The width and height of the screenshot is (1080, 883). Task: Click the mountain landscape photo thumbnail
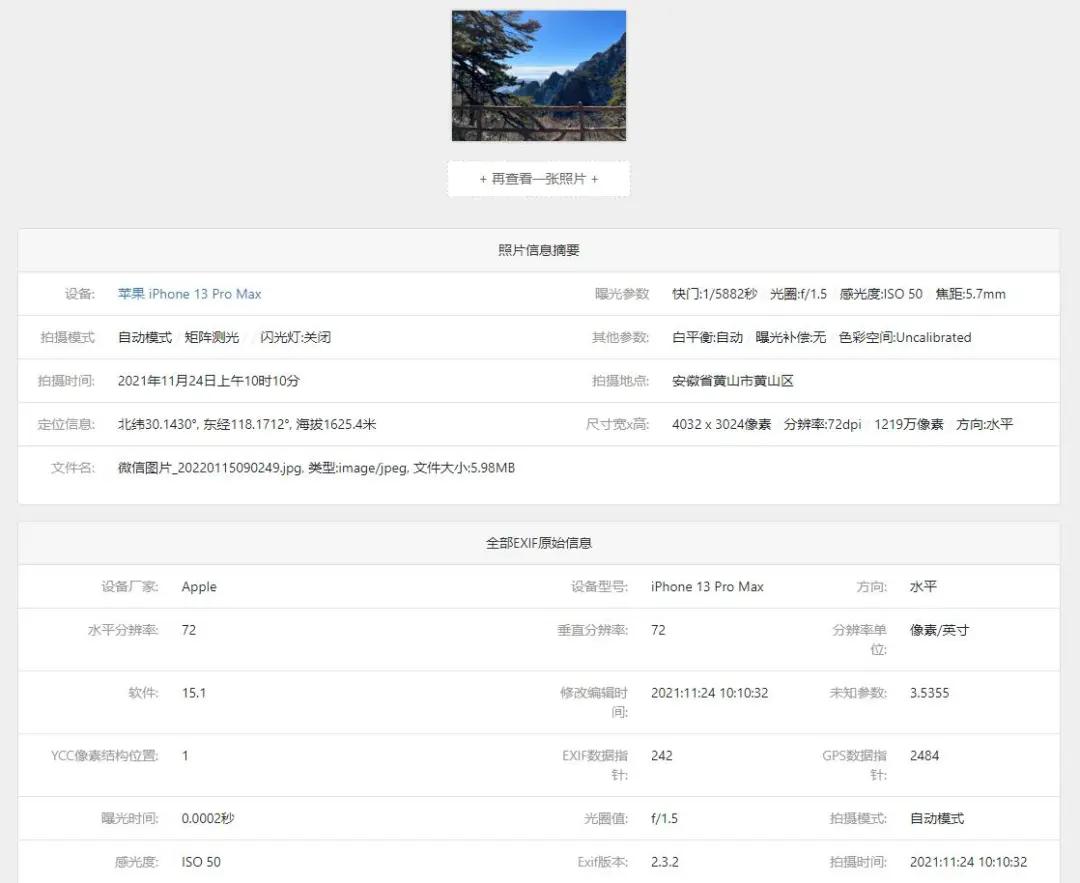(538, 74)
